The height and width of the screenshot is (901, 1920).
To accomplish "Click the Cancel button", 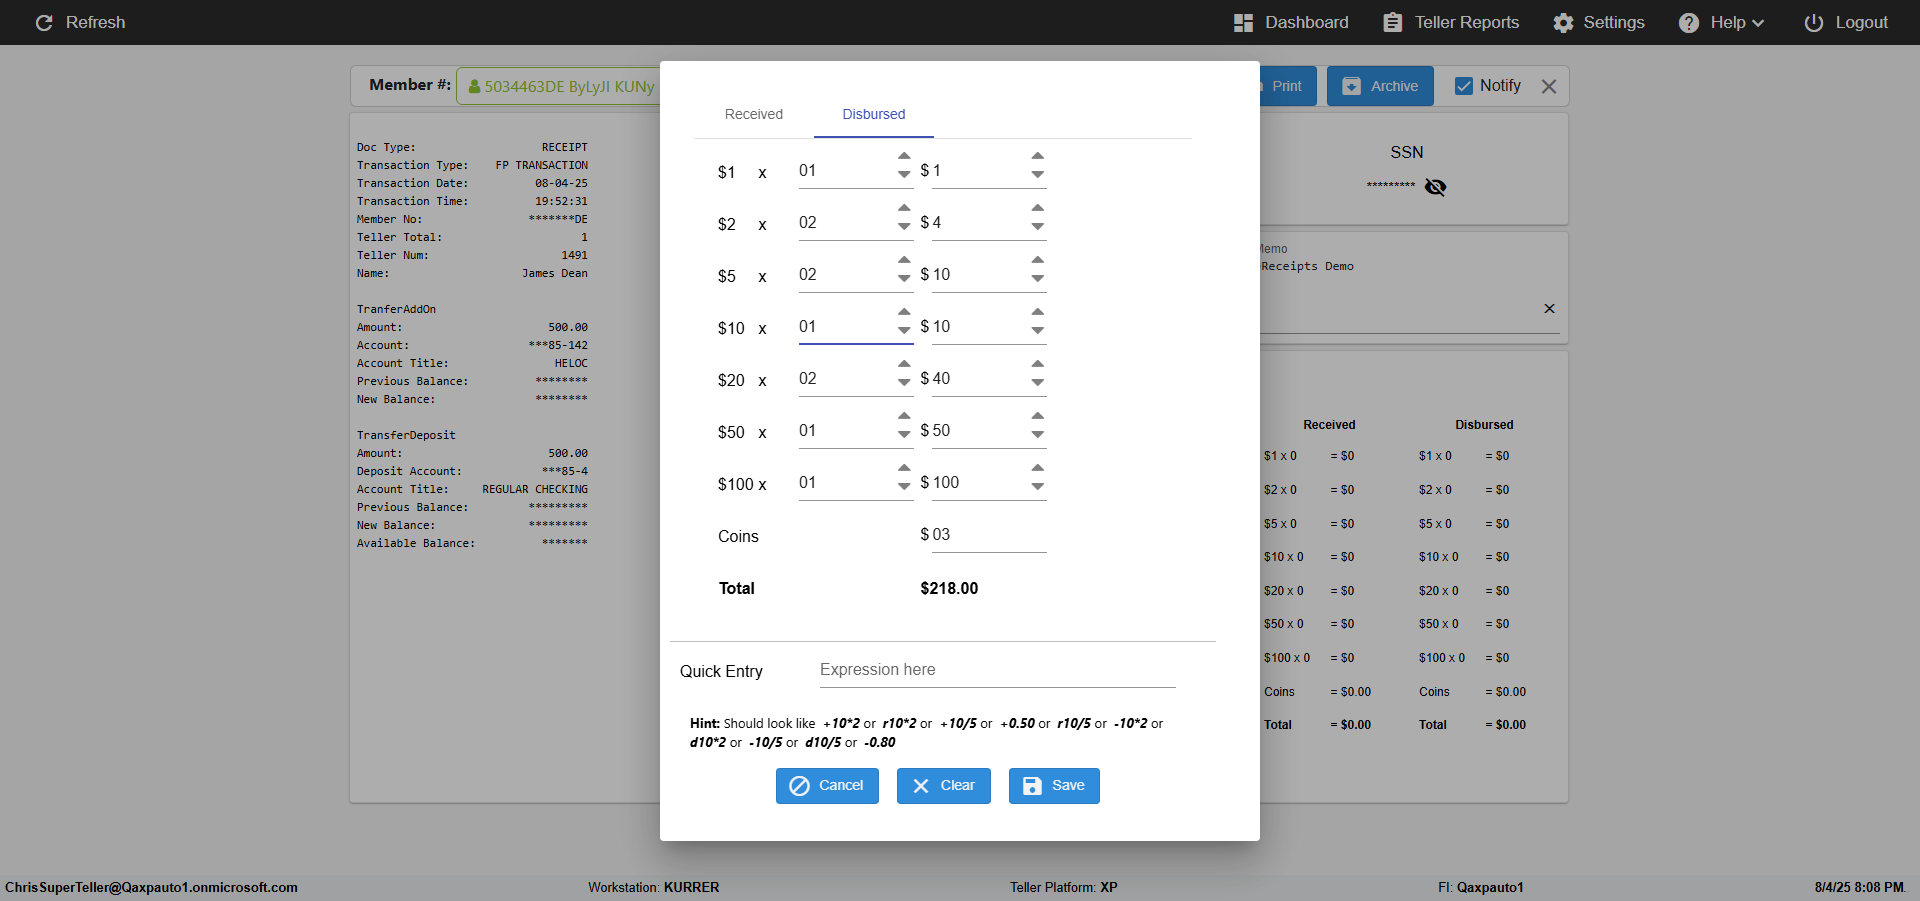I will click(827, 786).
